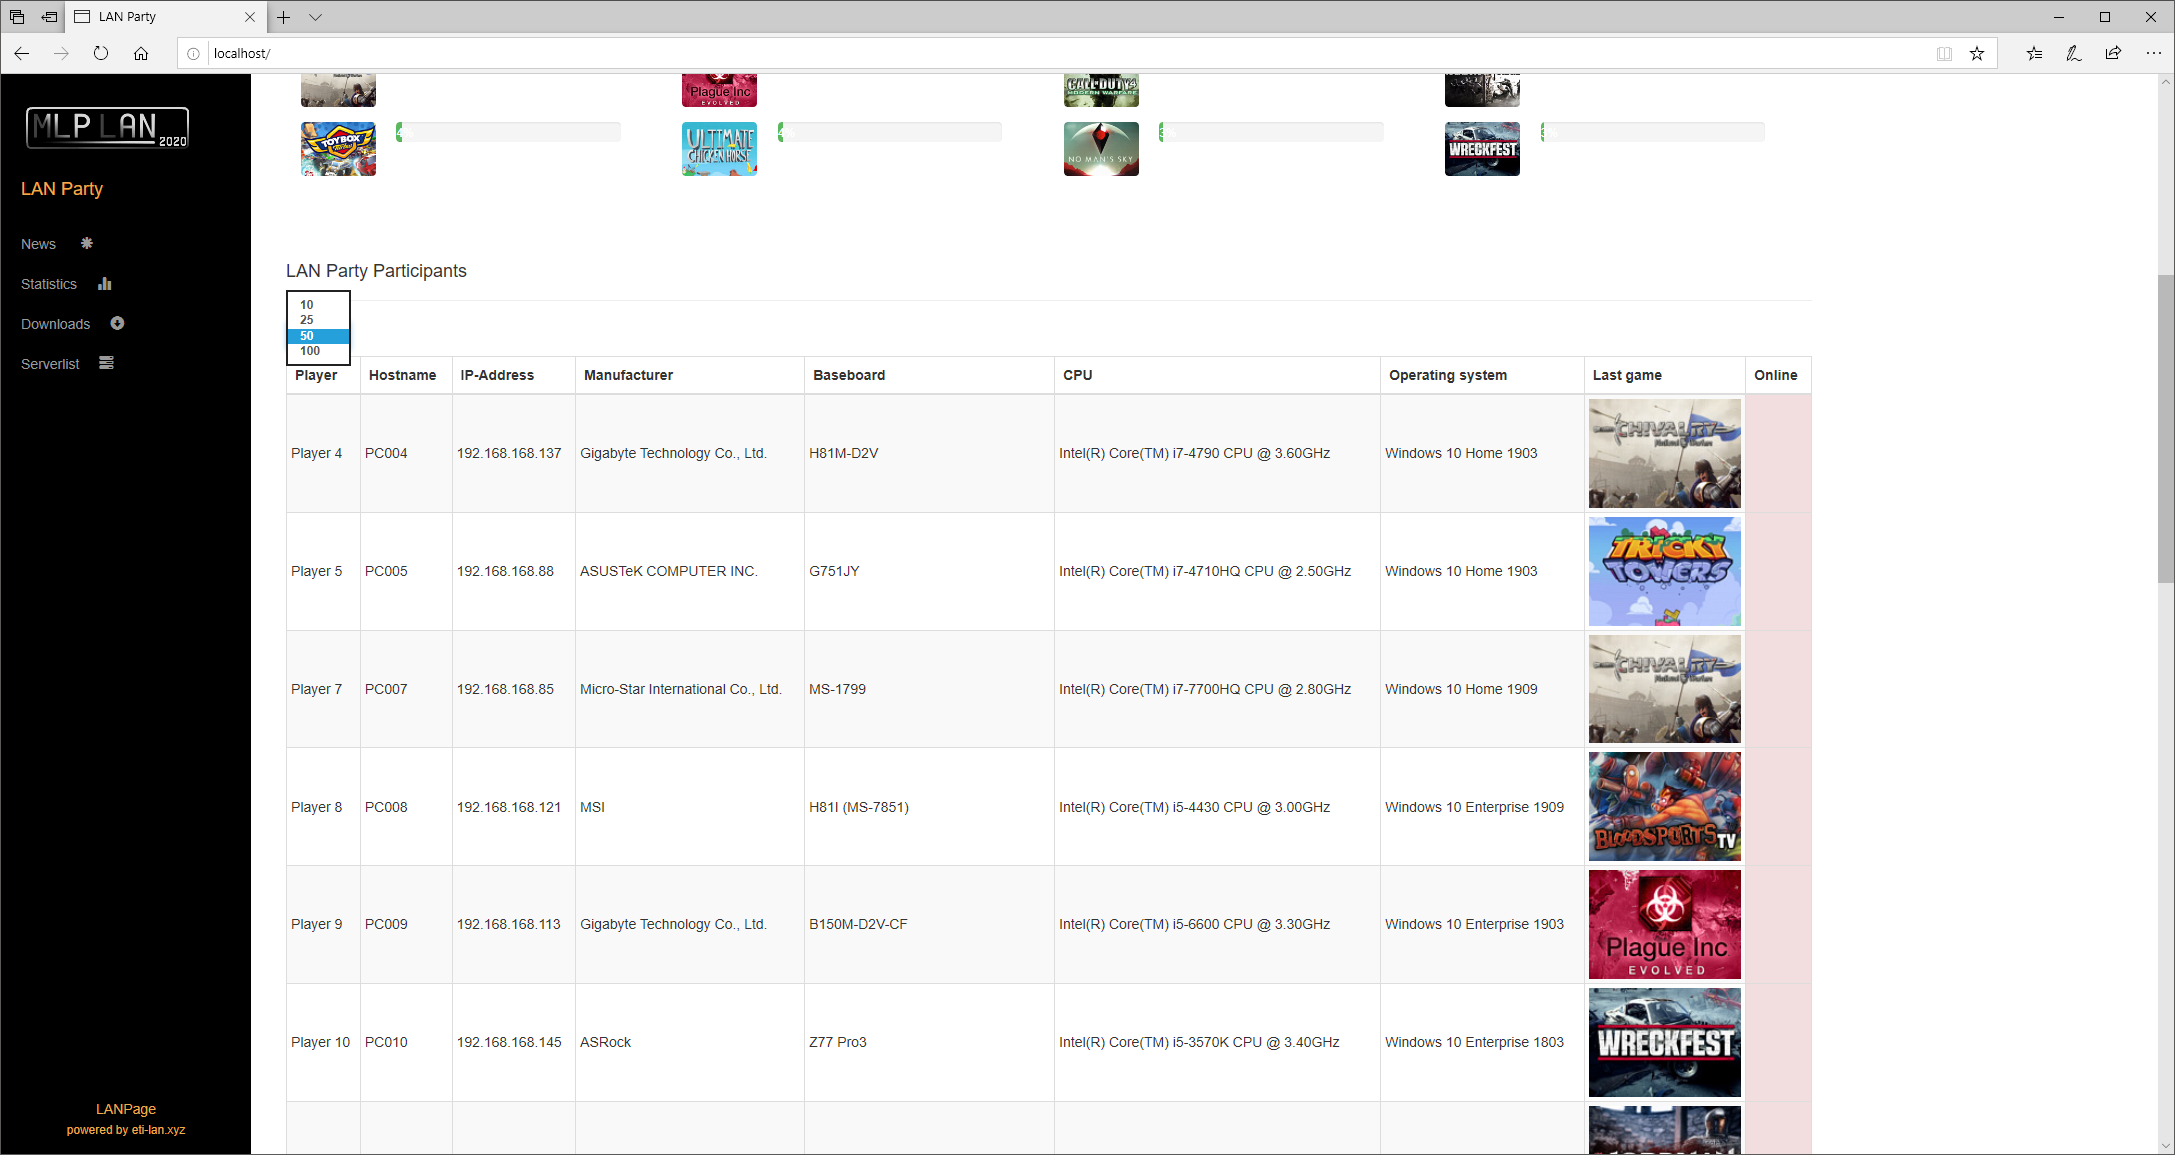2175x1155 pixels.
Task: Click the LANPage footer link
Action: (126, 1109)
